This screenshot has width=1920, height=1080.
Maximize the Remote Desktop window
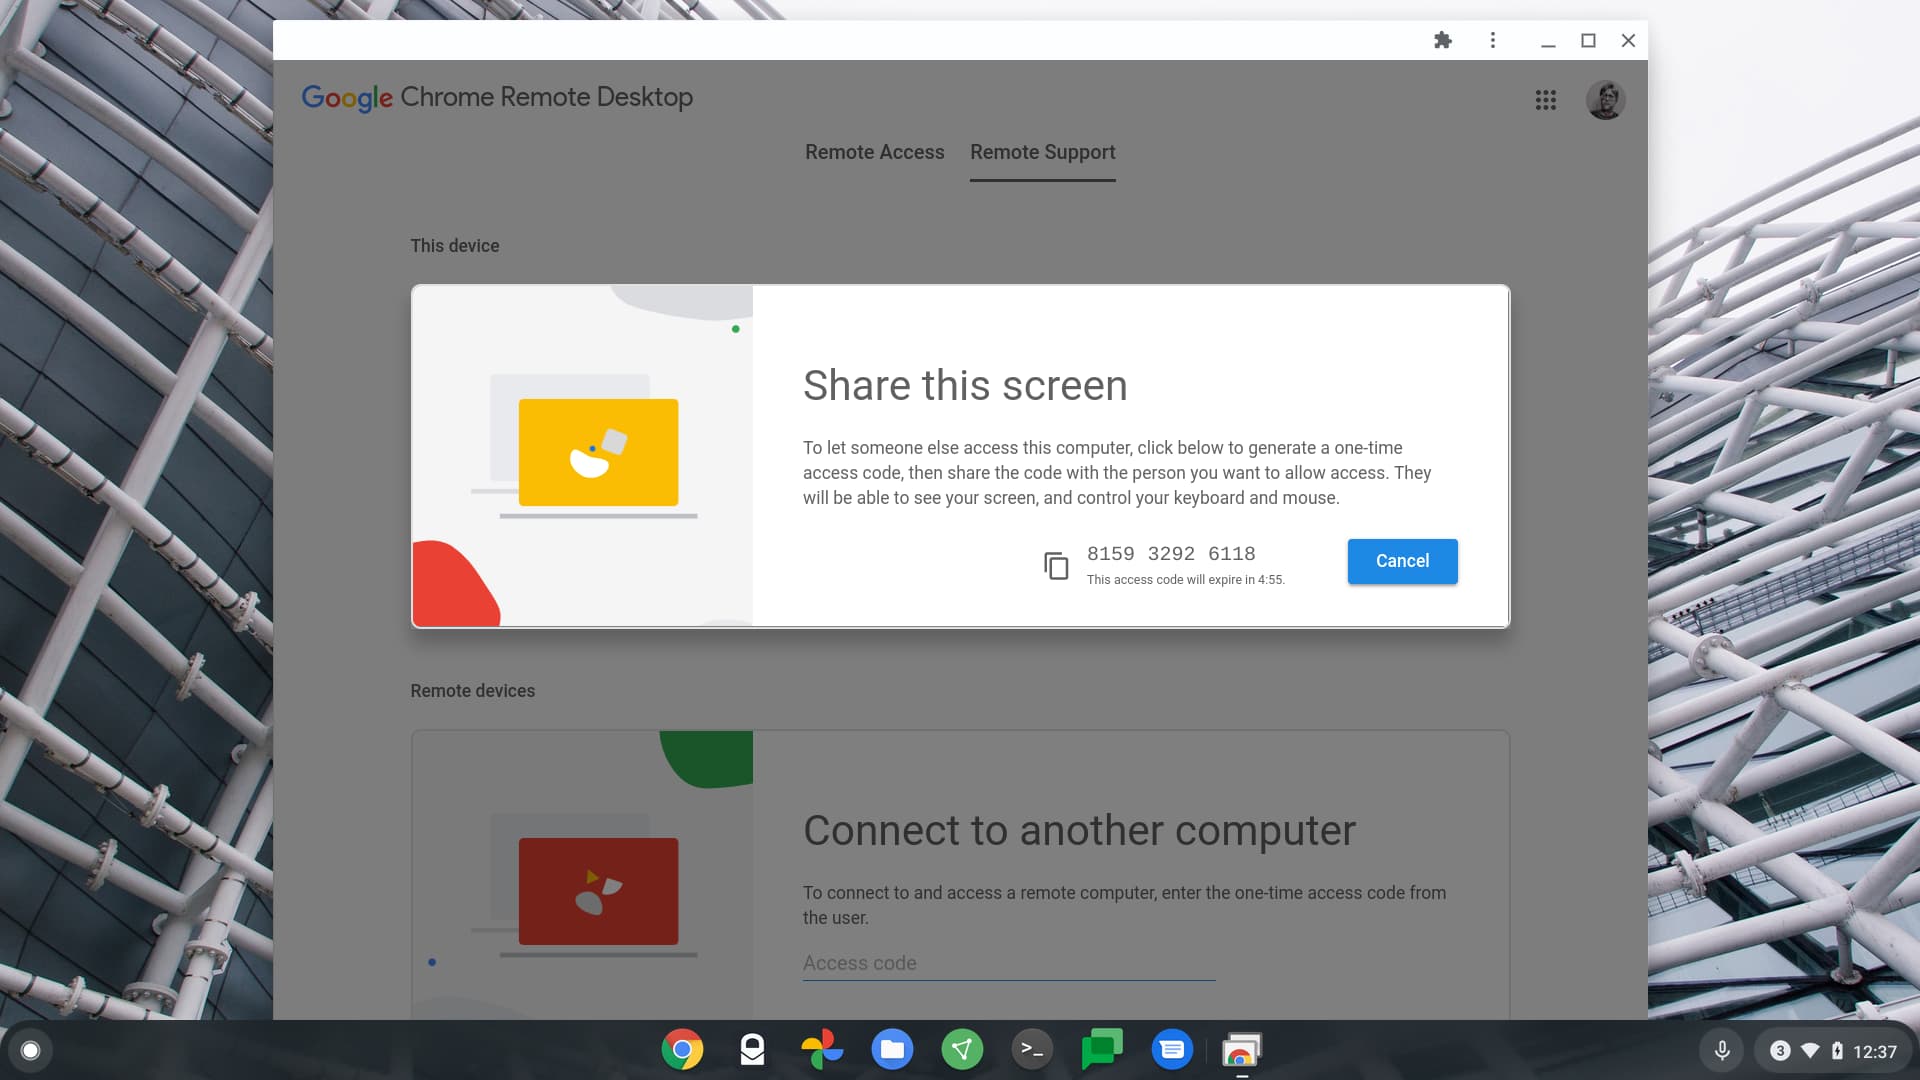coord(1588,40)
